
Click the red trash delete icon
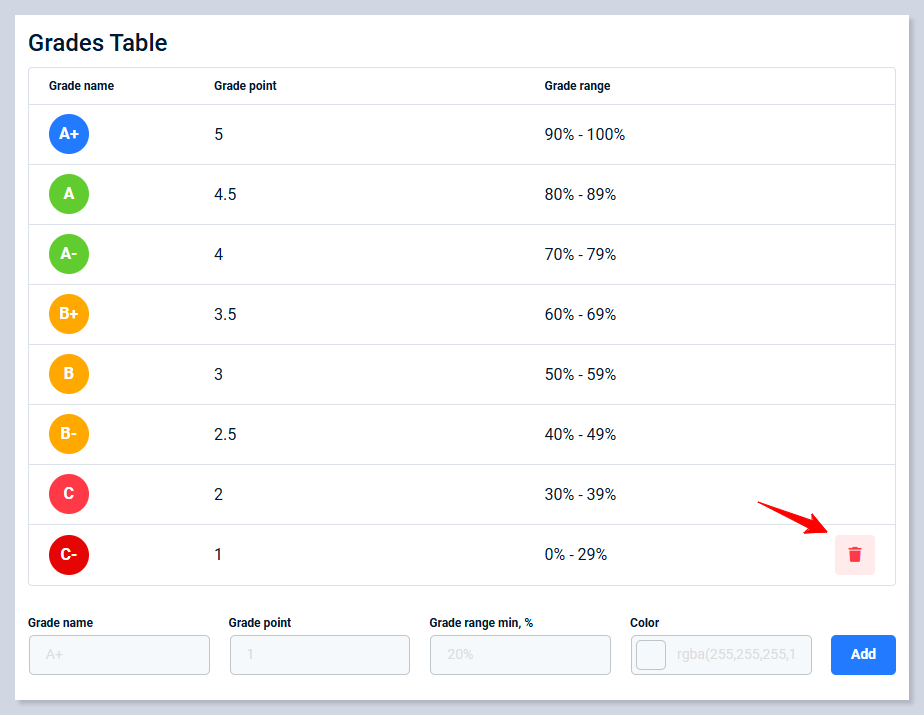coord(854,555)
